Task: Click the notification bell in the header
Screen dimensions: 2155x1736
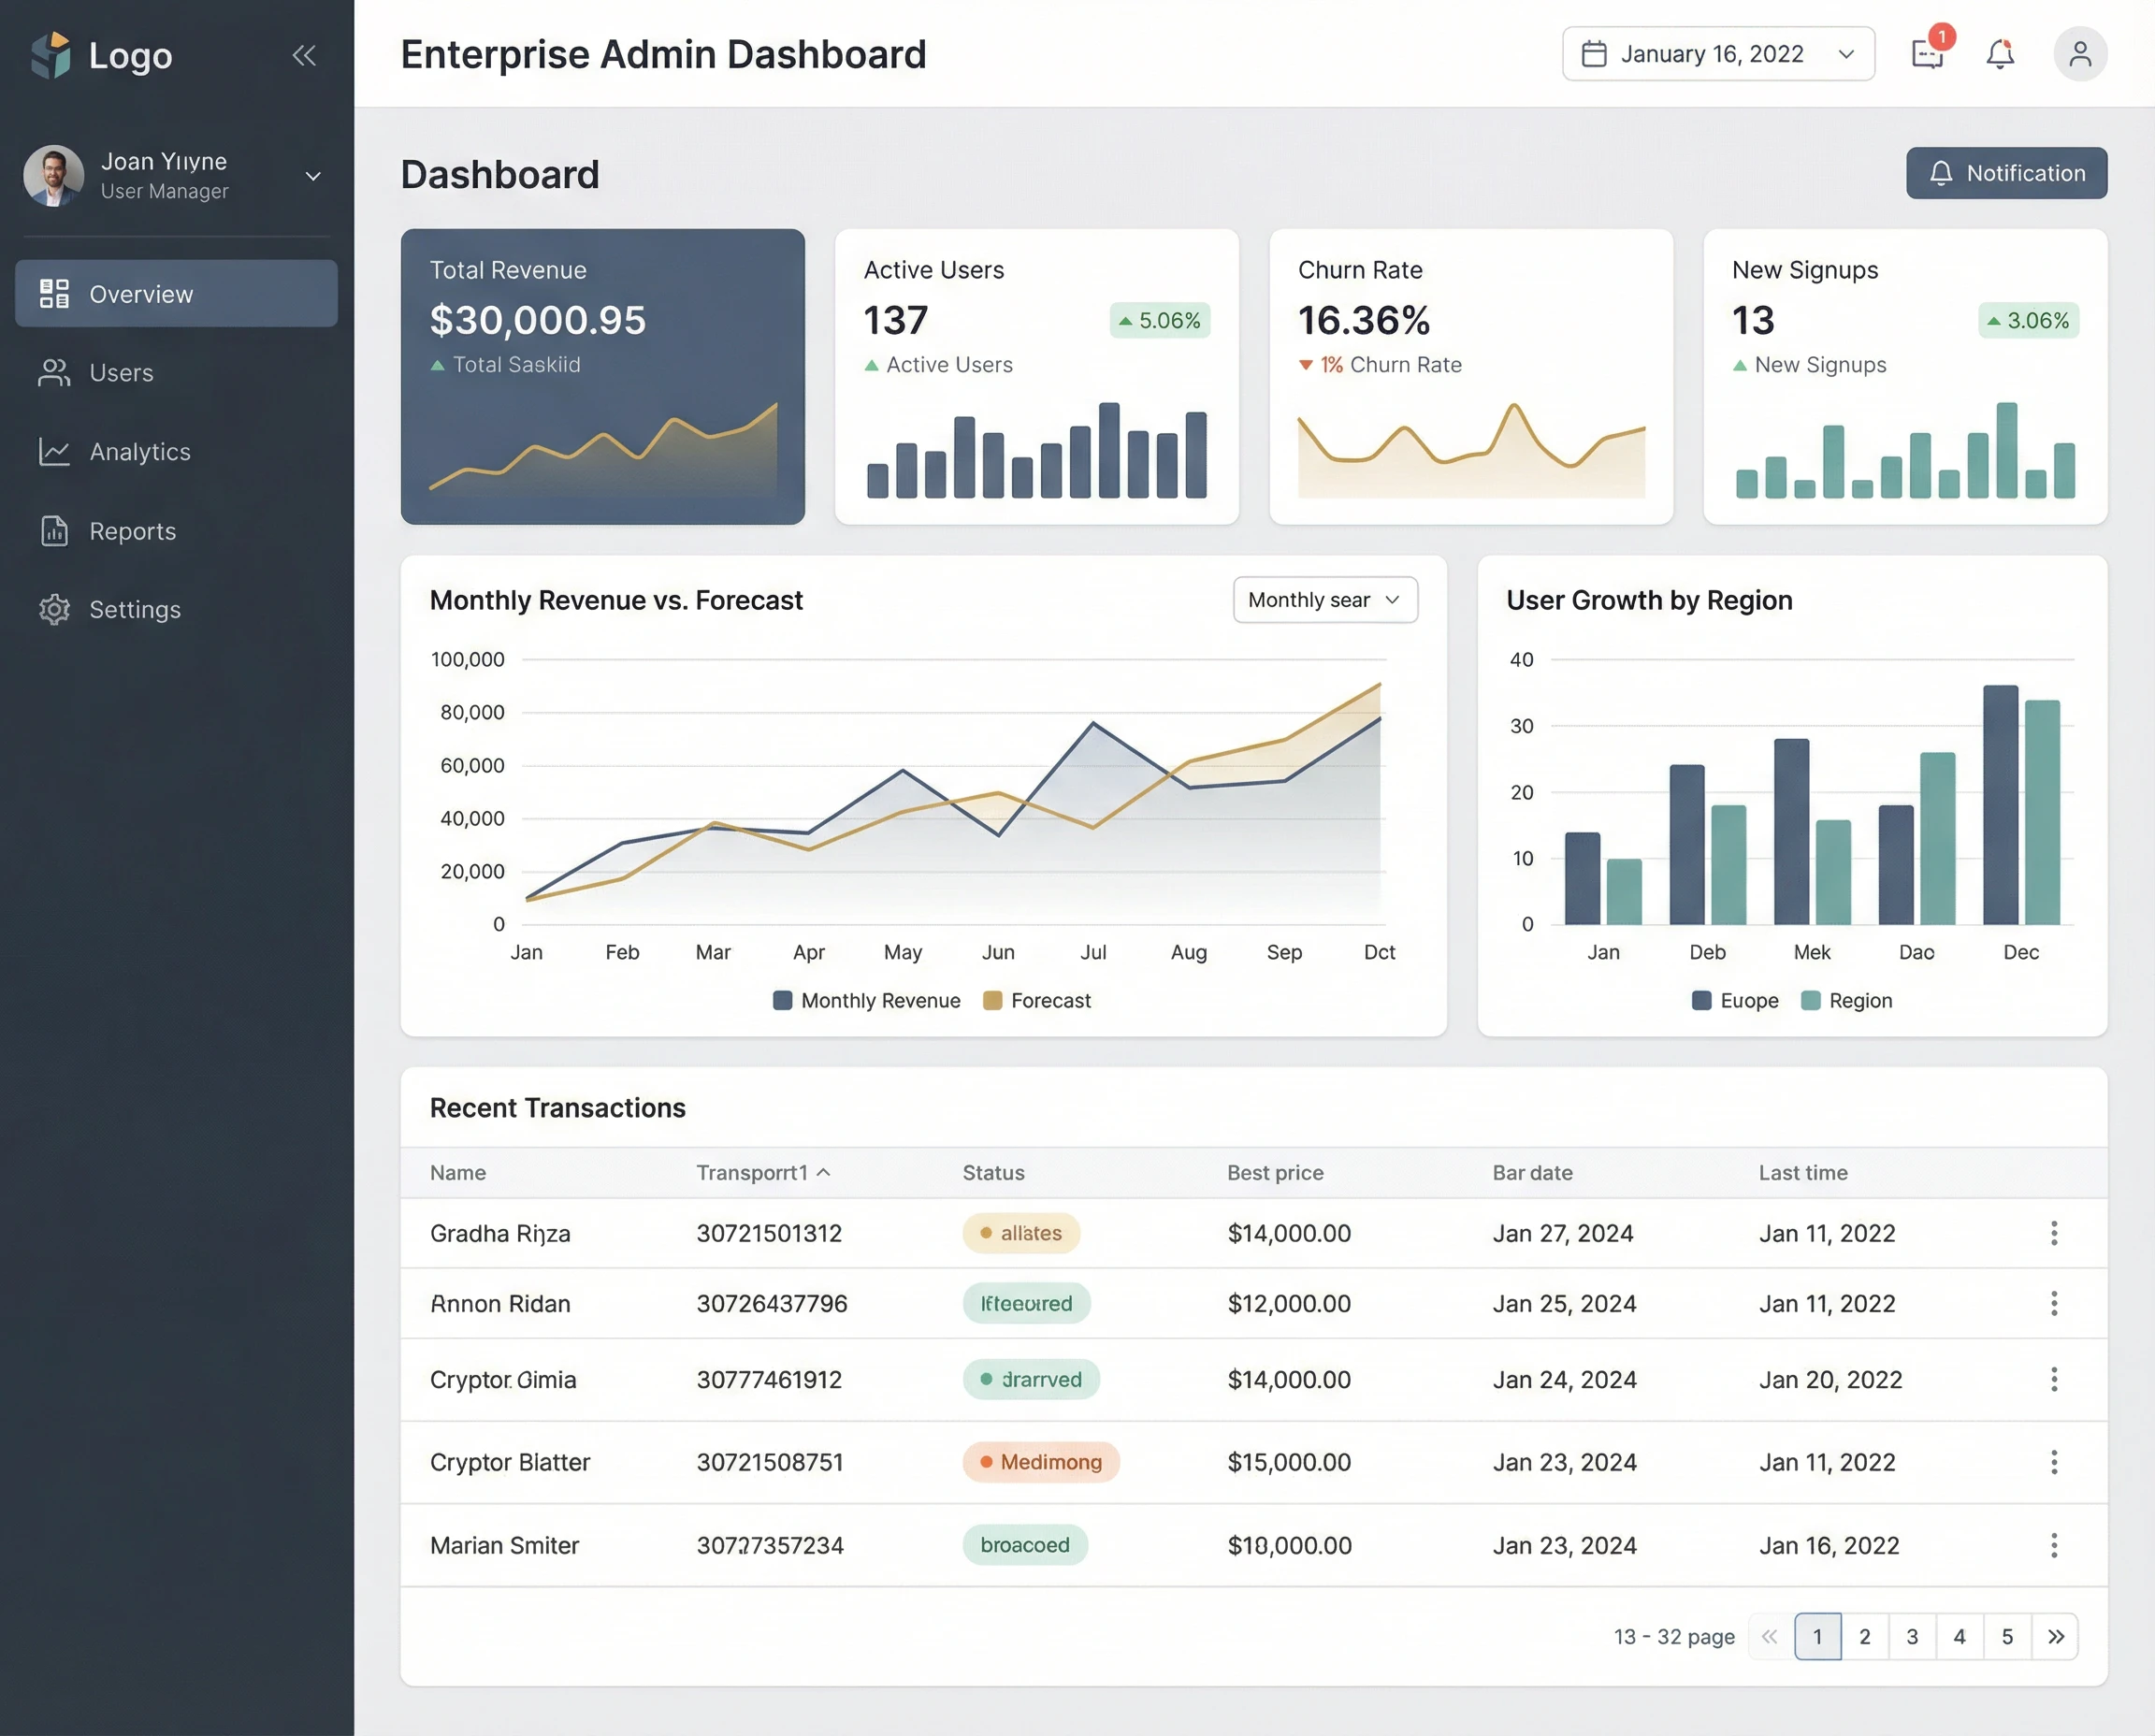Action: tap(2001, 54)
